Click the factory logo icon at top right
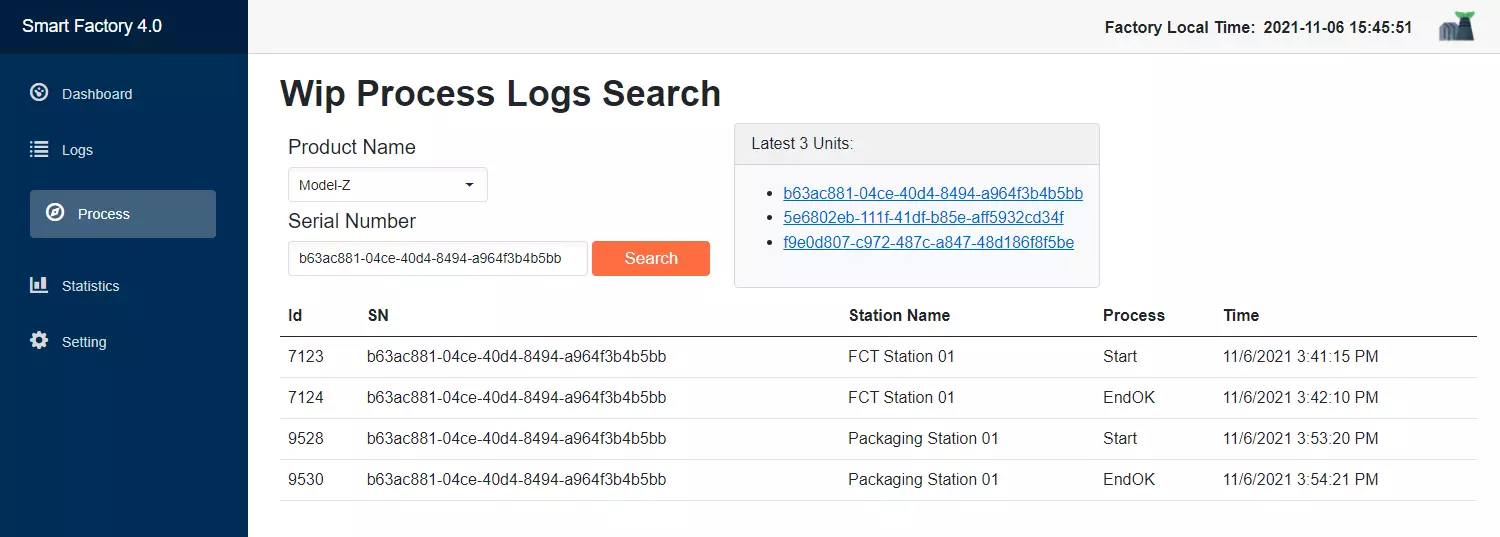 point(1457,27)
